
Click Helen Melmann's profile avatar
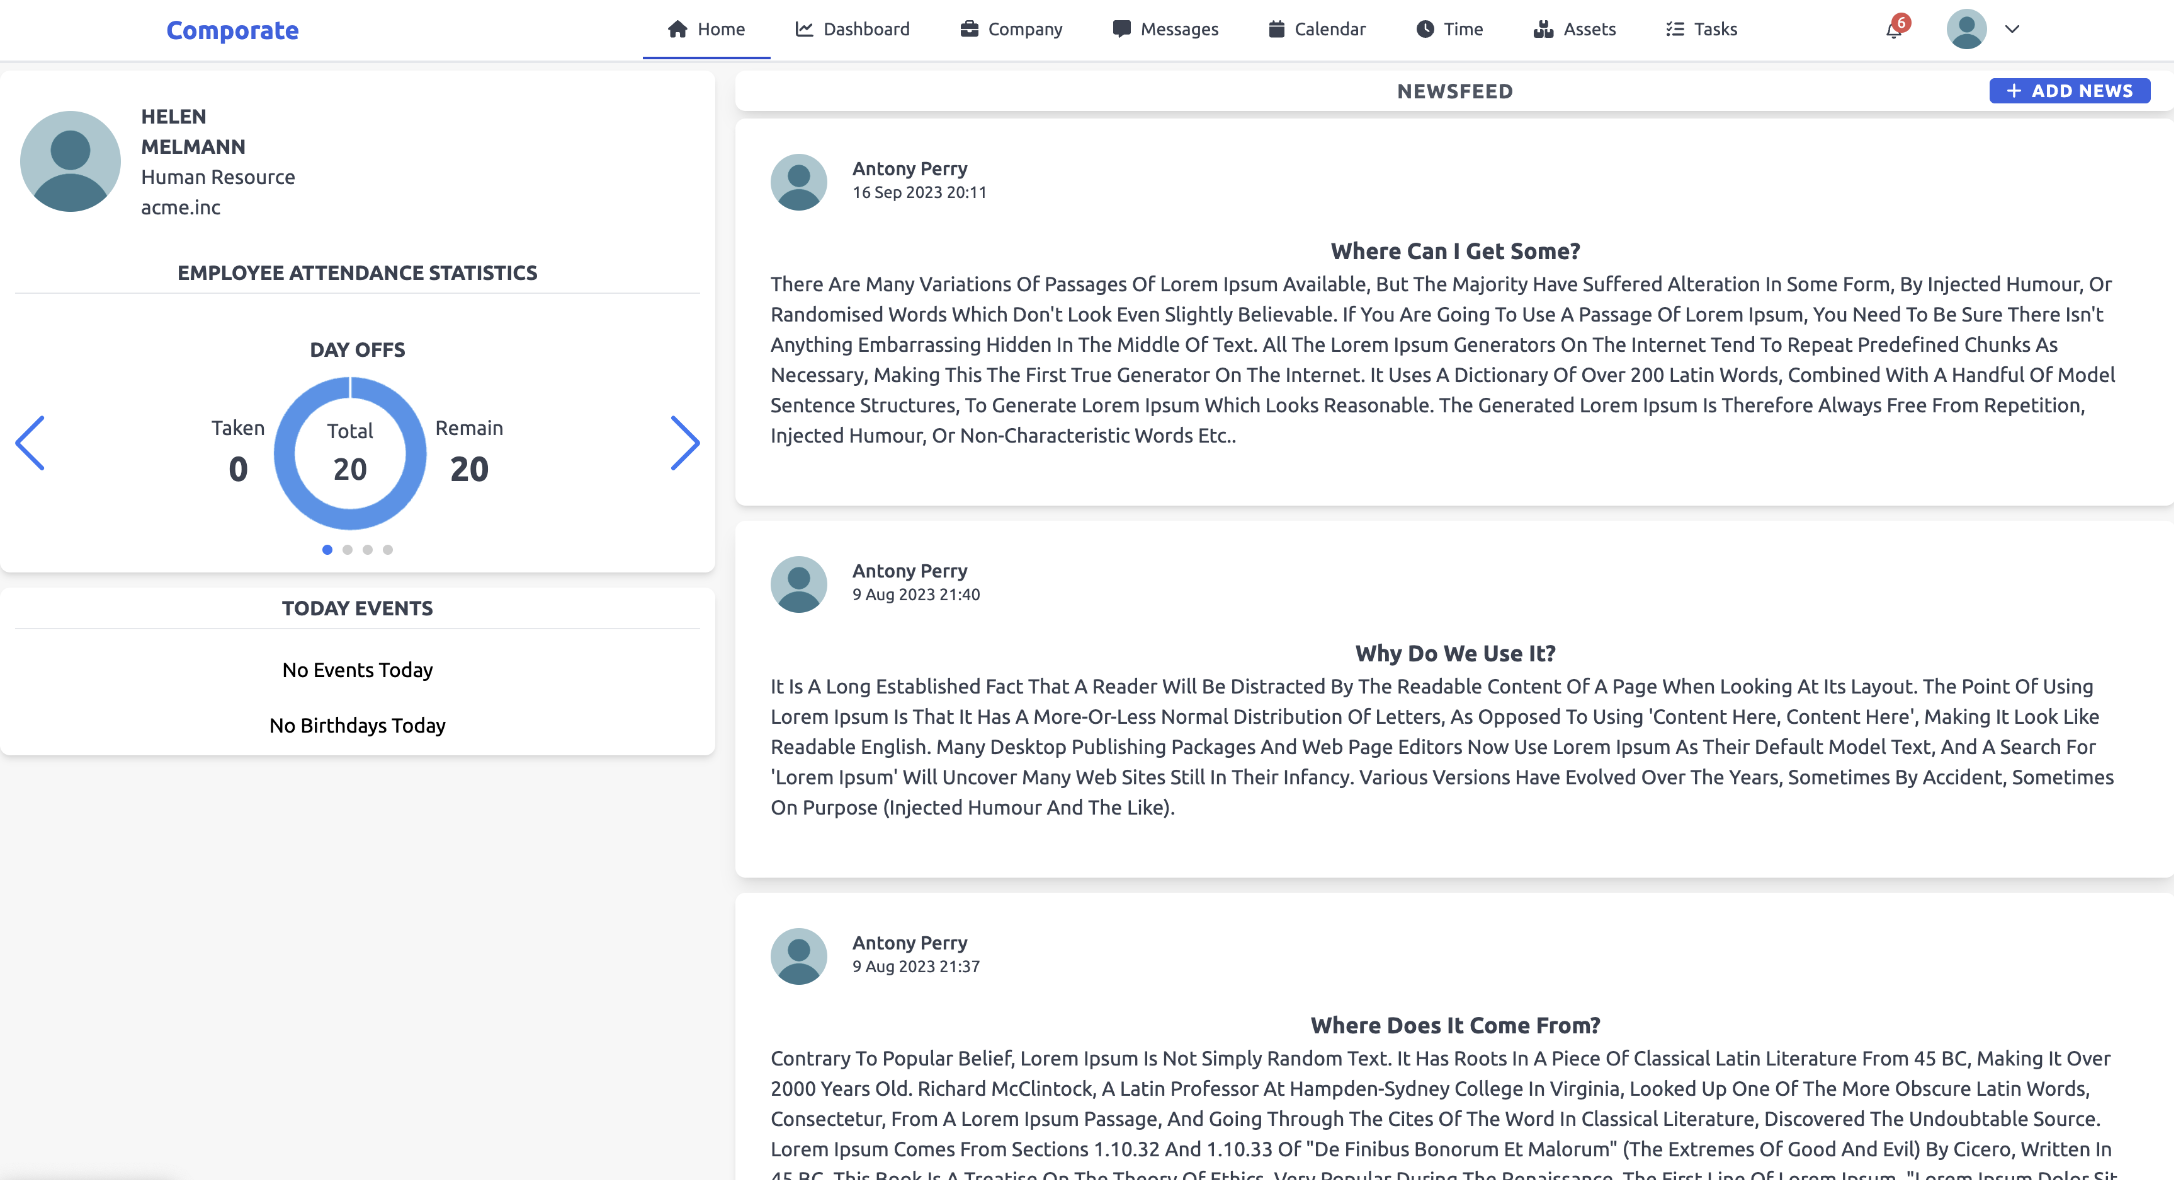[x=70, y=161]
